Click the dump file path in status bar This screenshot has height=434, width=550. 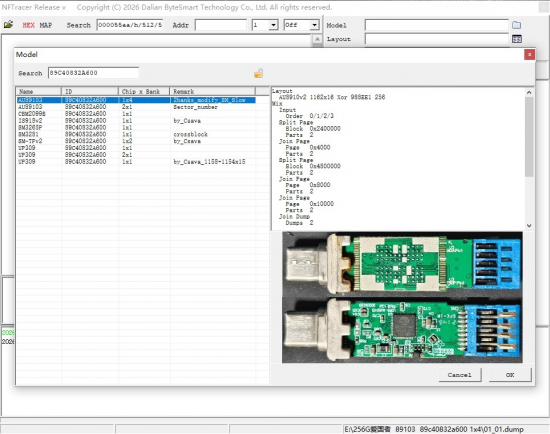point(434,429)
